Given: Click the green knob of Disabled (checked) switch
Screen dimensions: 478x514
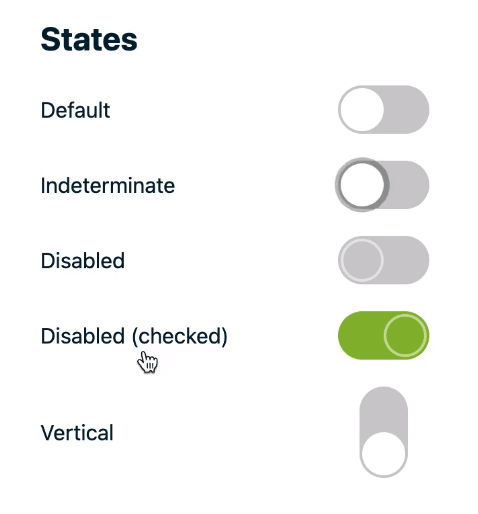Looking at the screenshot, I should click(405, 335).
